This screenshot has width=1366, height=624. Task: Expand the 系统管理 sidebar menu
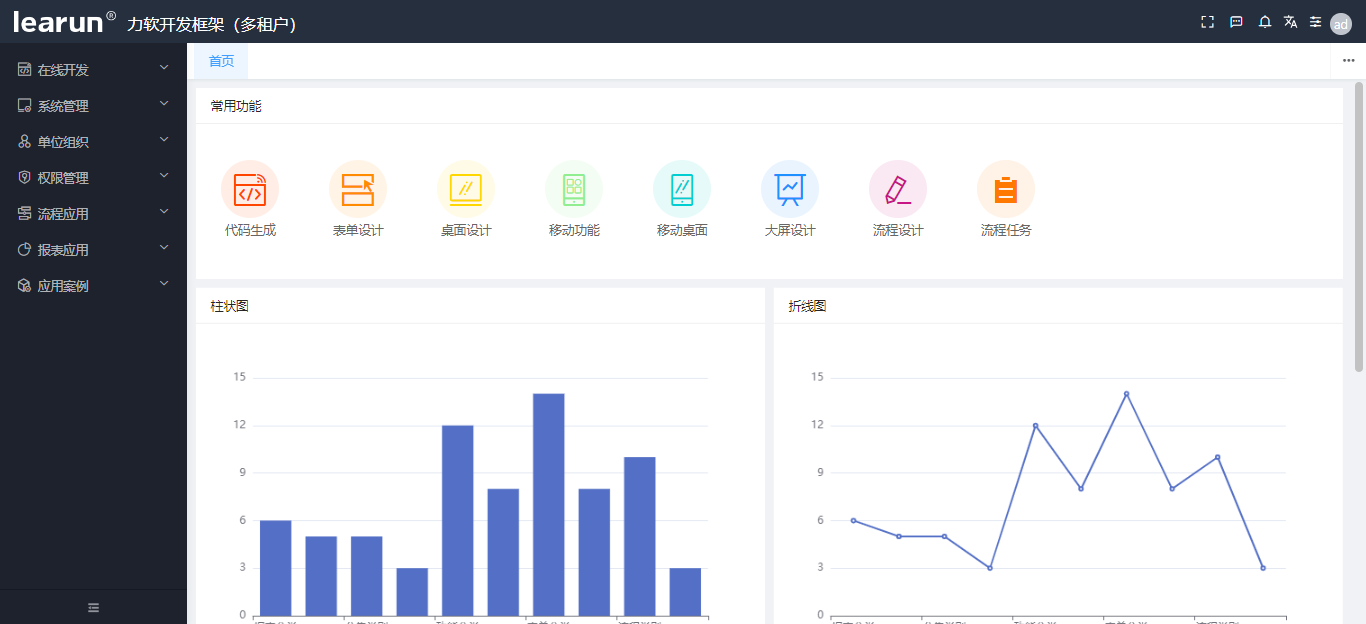(94, 106)
